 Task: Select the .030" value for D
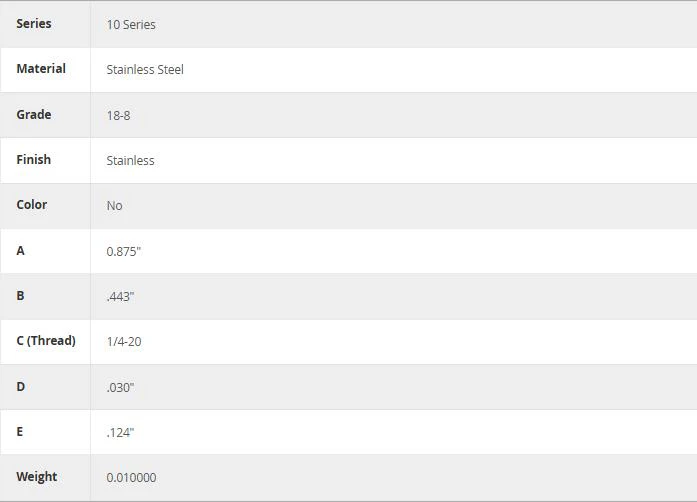[120, 387]
